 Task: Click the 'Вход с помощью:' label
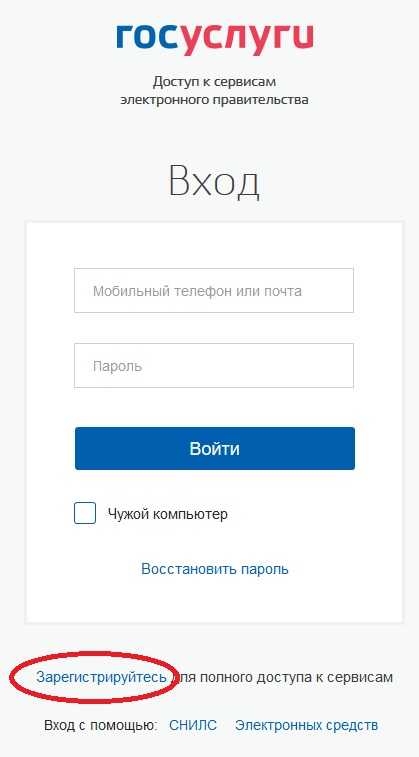coord(101,725)
